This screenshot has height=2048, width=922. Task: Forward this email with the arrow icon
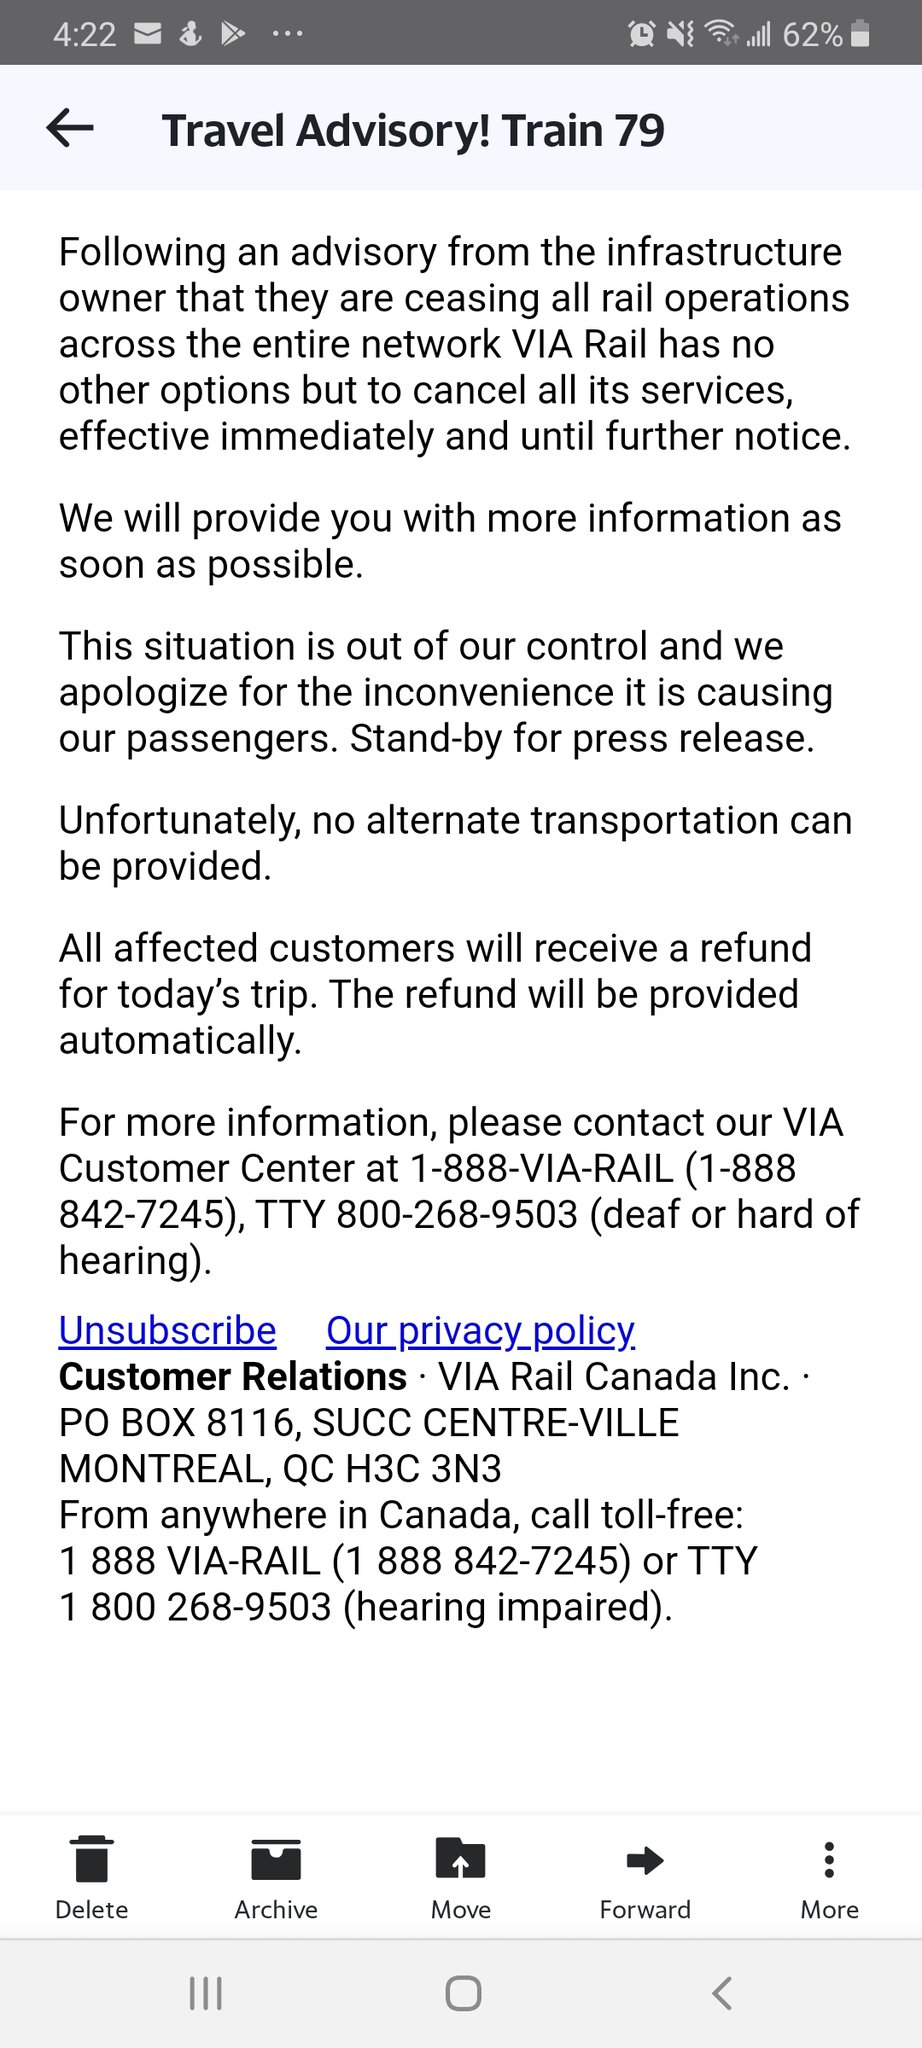click(x=645, y=1876)
